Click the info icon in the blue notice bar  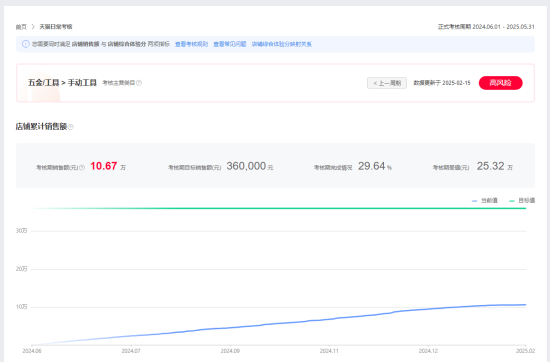click(x=25, y=44)
